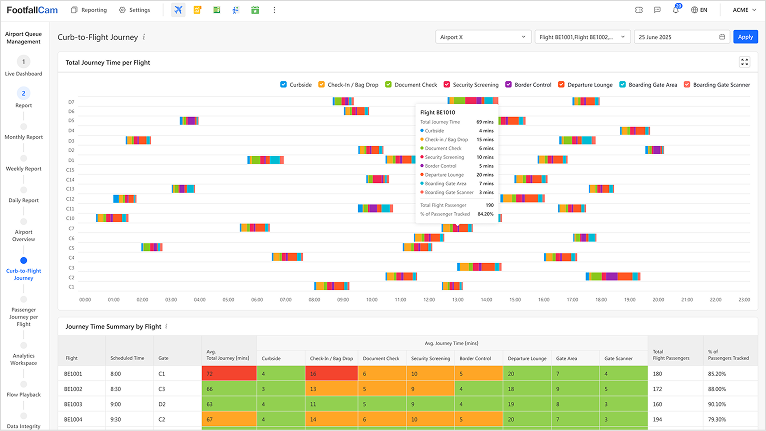Open the Settings menu
766x431 pixels.
click(x=135, y=10)
